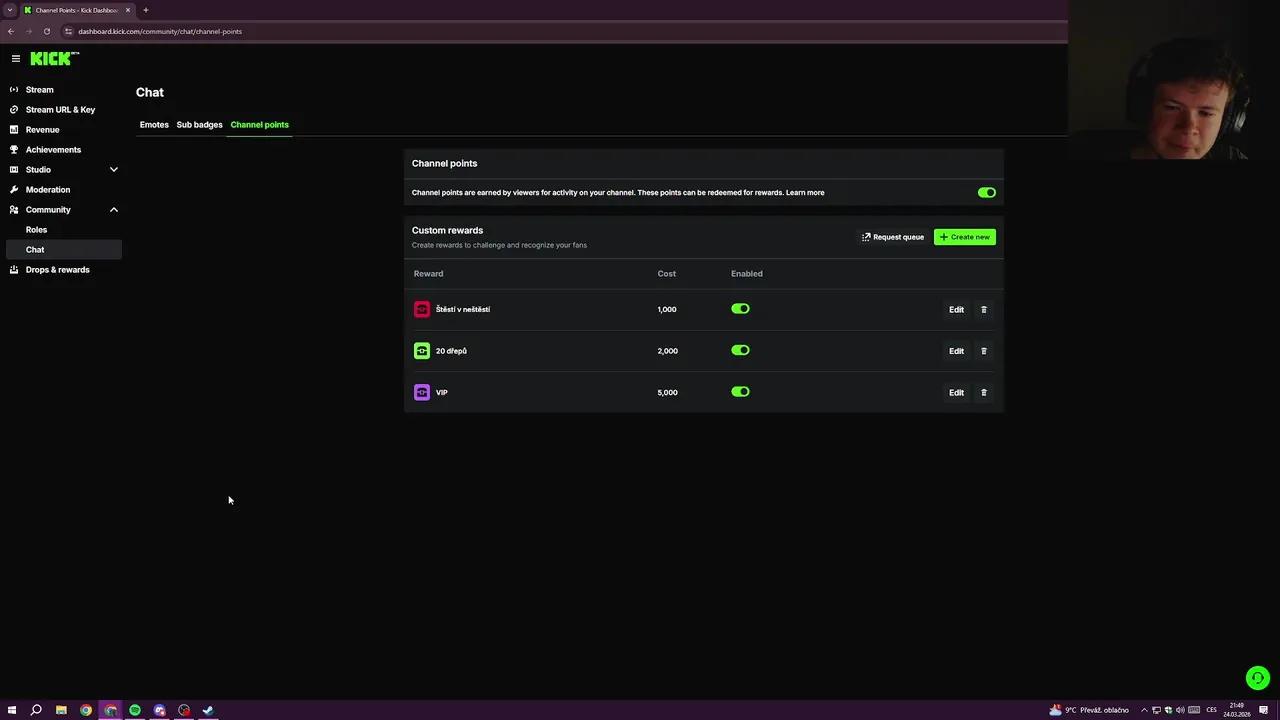The height and width of the screenshot is (720, 1280).
Task: Open the green support chat bubble
Action: [x=1257, y=678]
